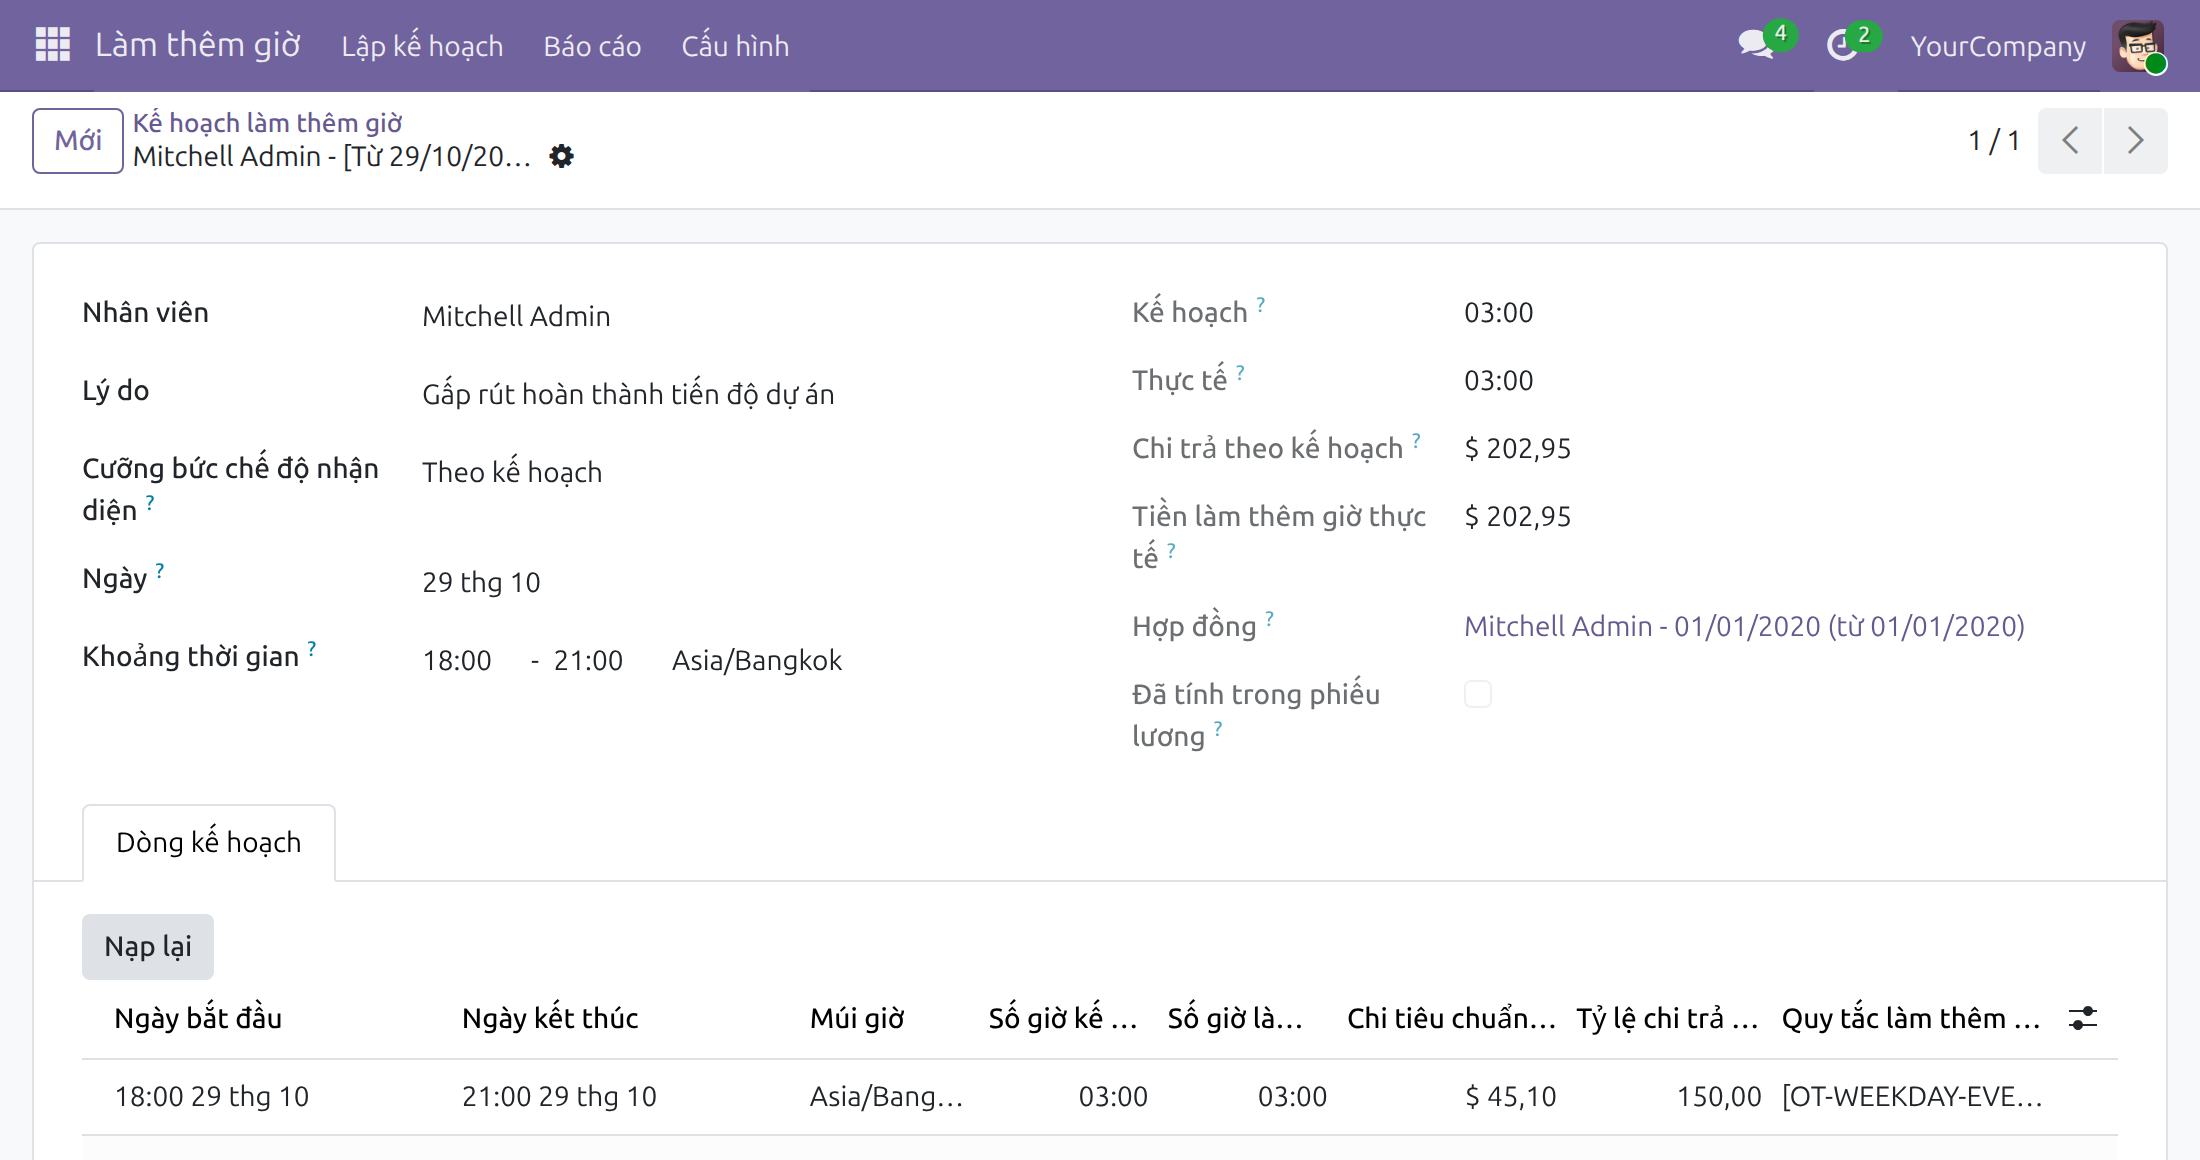
Task: Sort by Ngày kết thúc column header
Action: 550,1018
